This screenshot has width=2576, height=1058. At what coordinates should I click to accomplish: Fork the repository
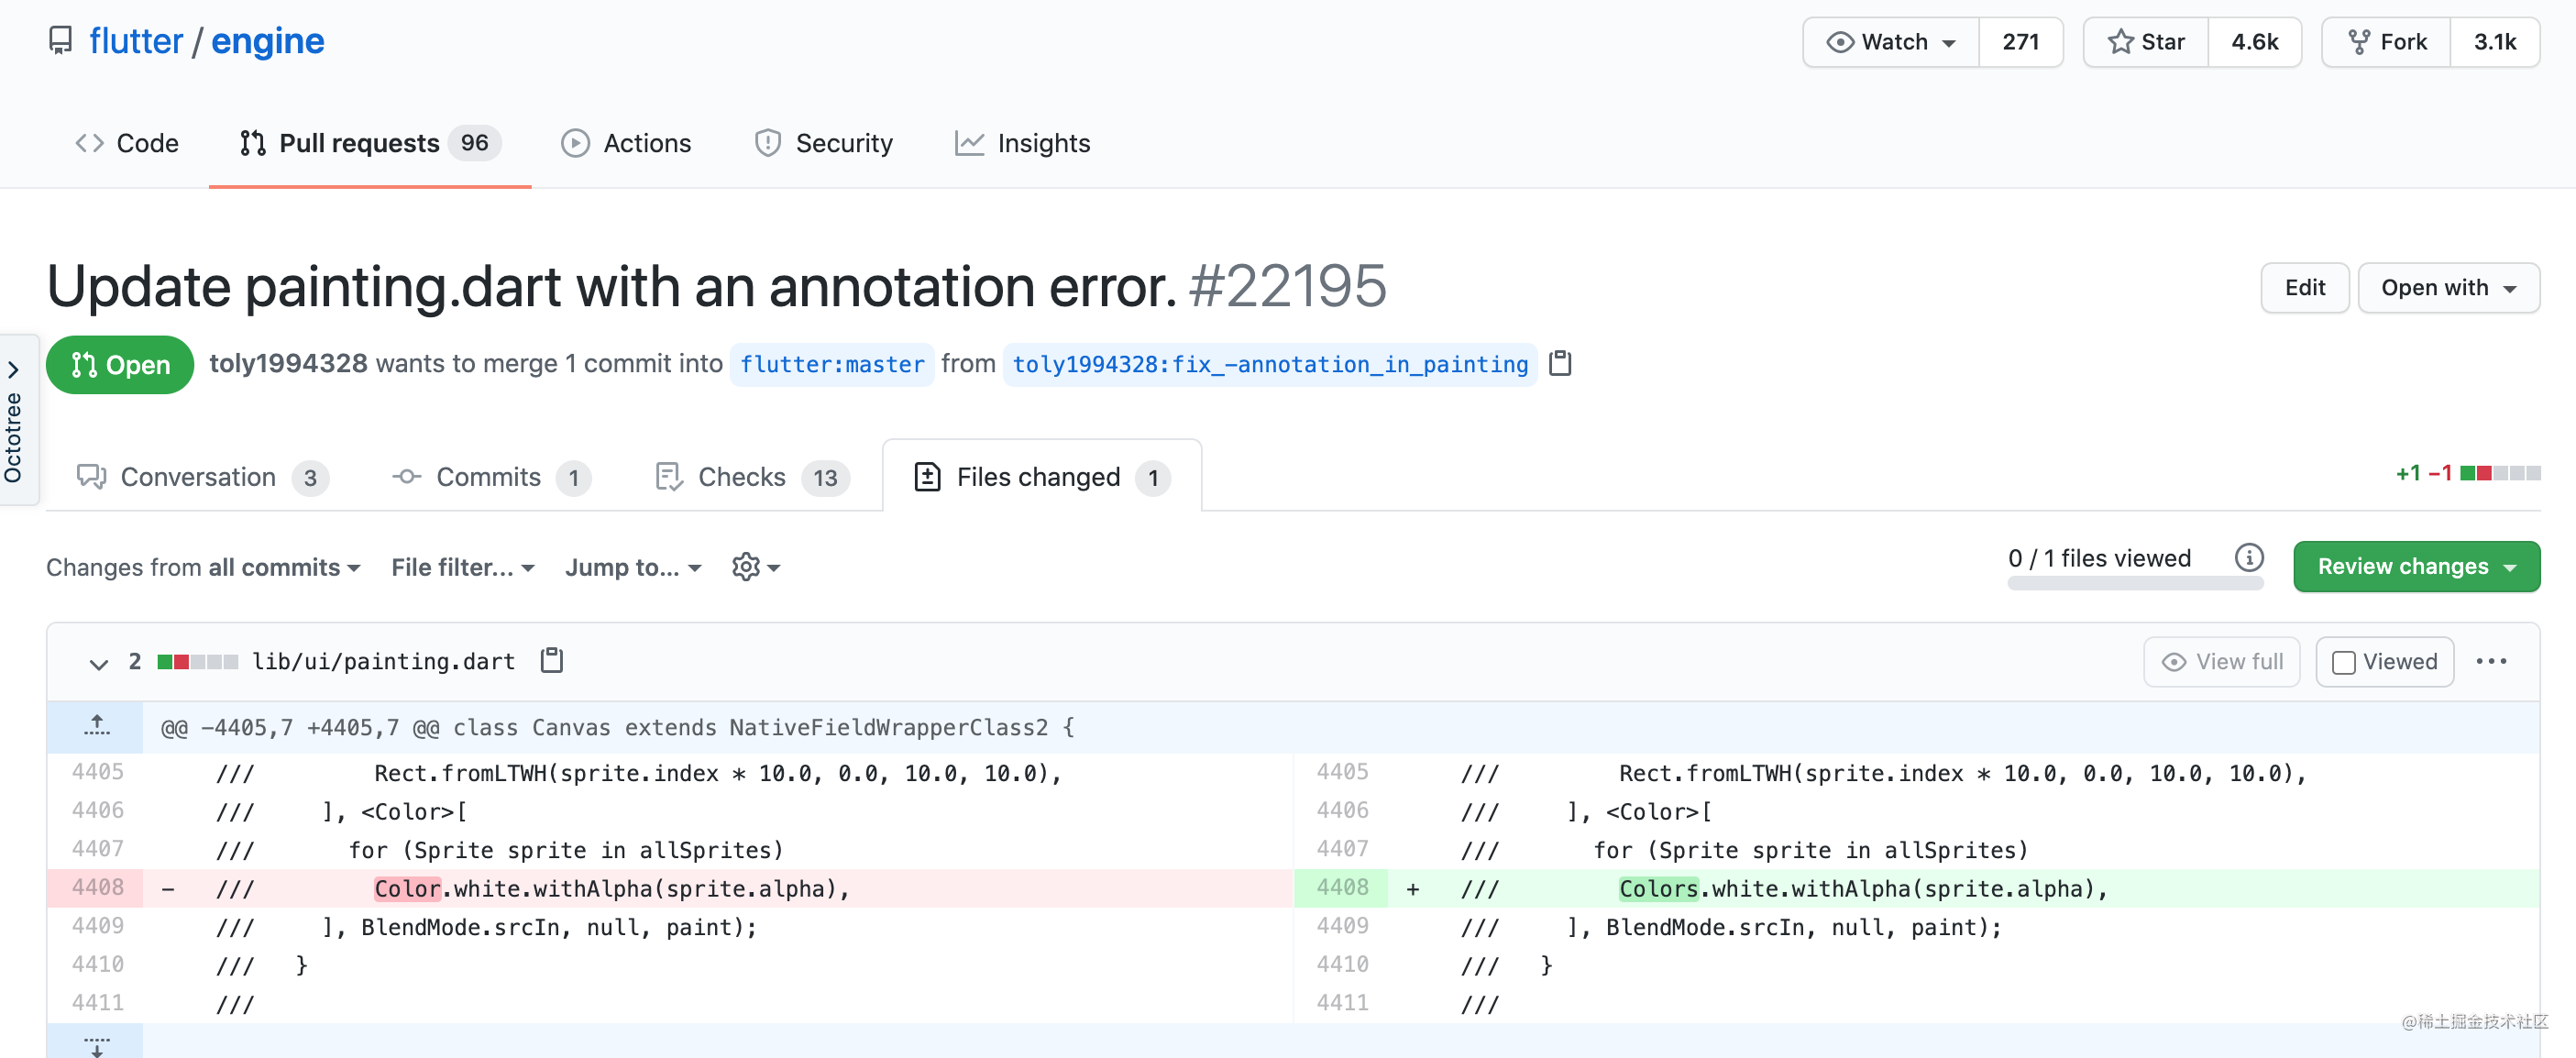tap(2386, 42)
